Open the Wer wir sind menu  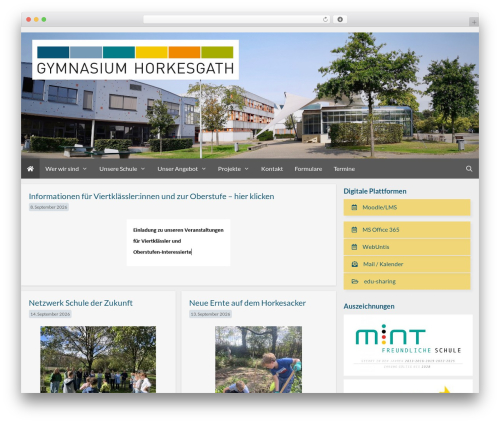click(62, 169)
